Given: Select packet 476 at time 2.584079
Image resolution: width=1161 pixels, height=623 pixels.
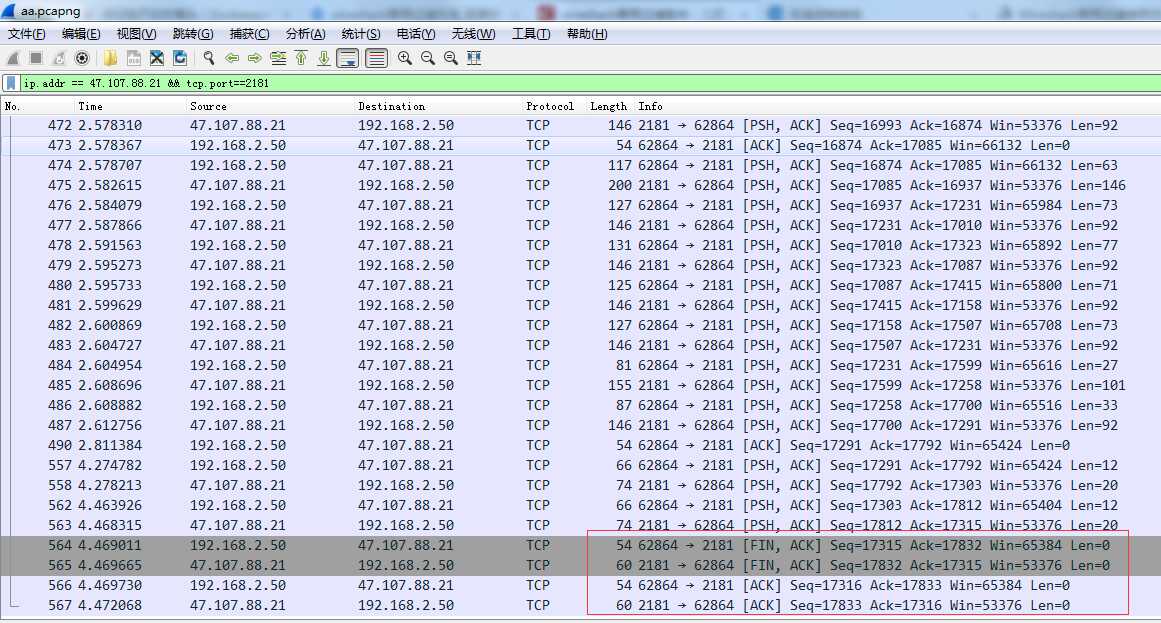Looking at the screenshot, I should click(x=580, y=205).
